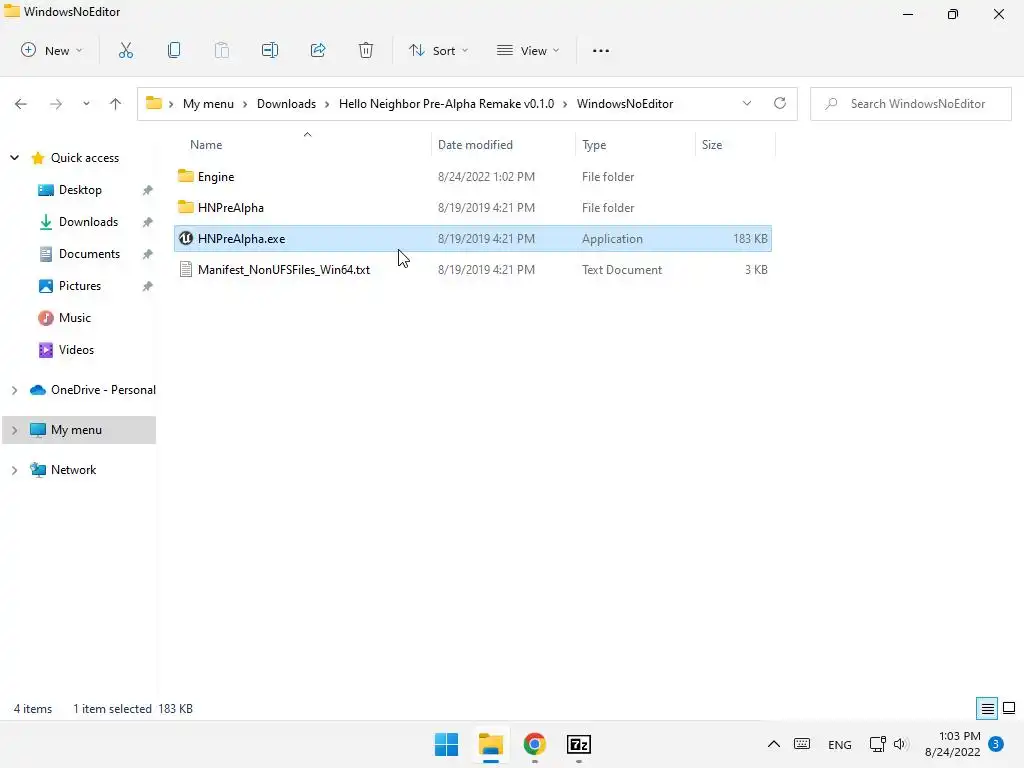Select Manifest_NonUFSFiles_Win64.txt file
Screen dimensions: 1024x768
(473, 270)
